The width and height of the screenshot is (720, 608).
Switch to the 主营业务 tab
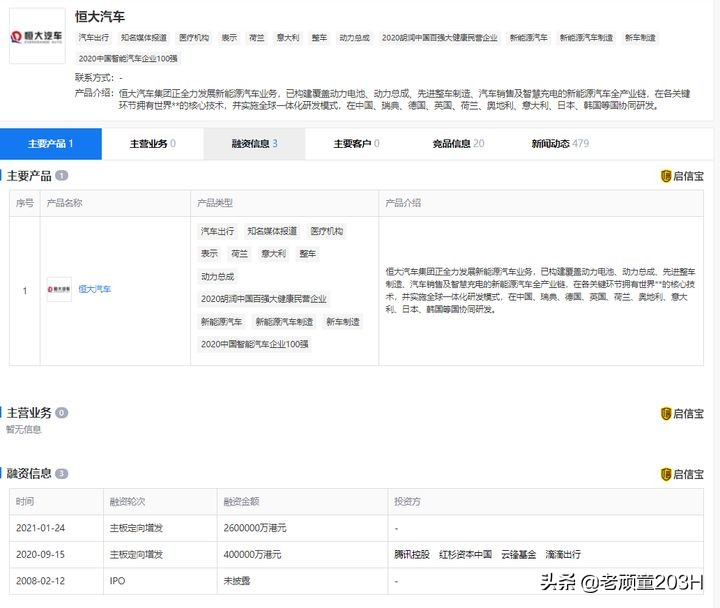tap(152, 144)
